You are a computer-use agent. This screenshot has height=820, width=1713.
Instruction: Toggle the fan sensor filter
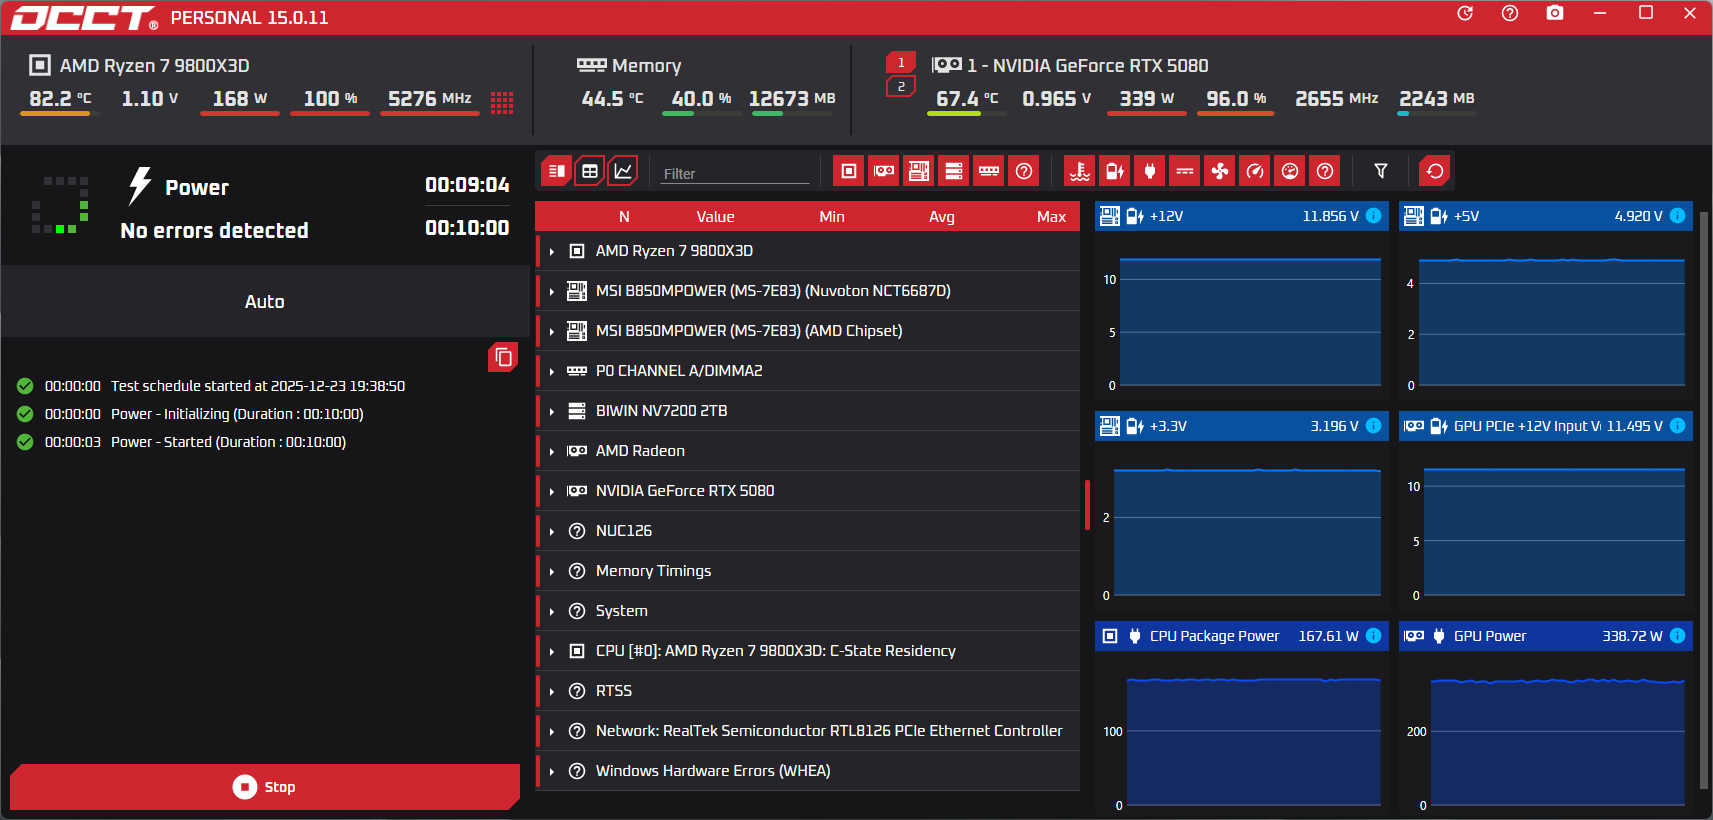click(x=1220, y=171)
